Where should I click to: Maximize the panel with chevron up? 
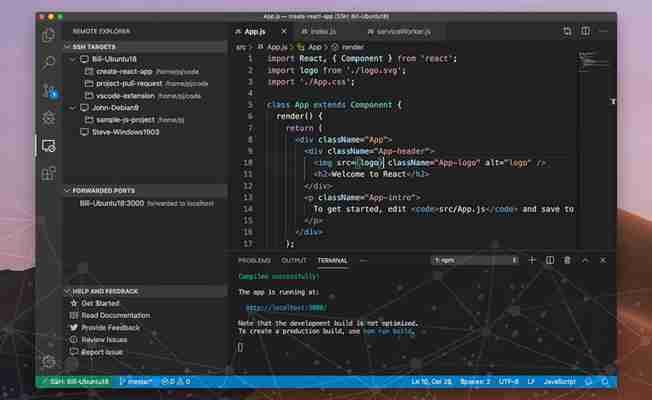[585, 260]
